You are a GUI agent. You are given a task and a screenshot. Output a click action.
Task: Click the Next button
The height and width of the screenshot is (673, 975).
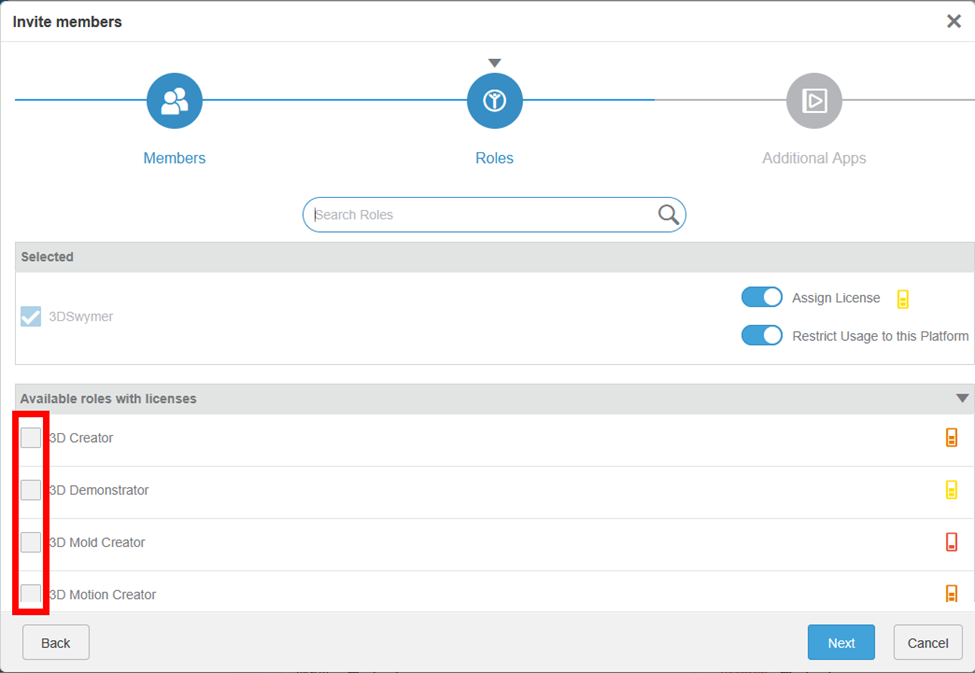841,643
